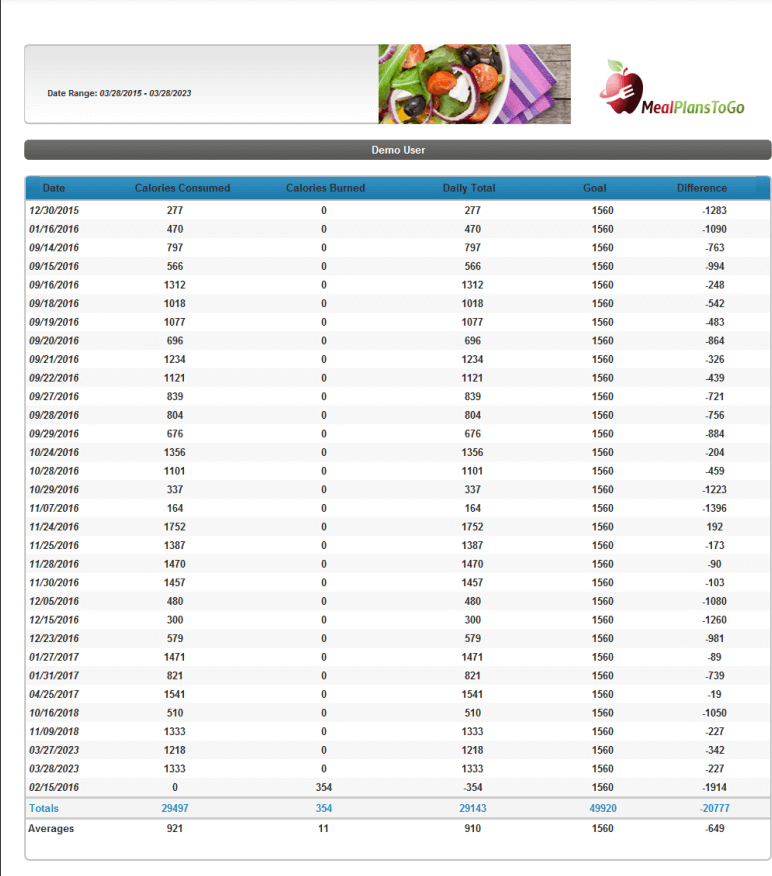772x876 pixels.
Task: Click date 10/24/2016
Action: point(54,453)
